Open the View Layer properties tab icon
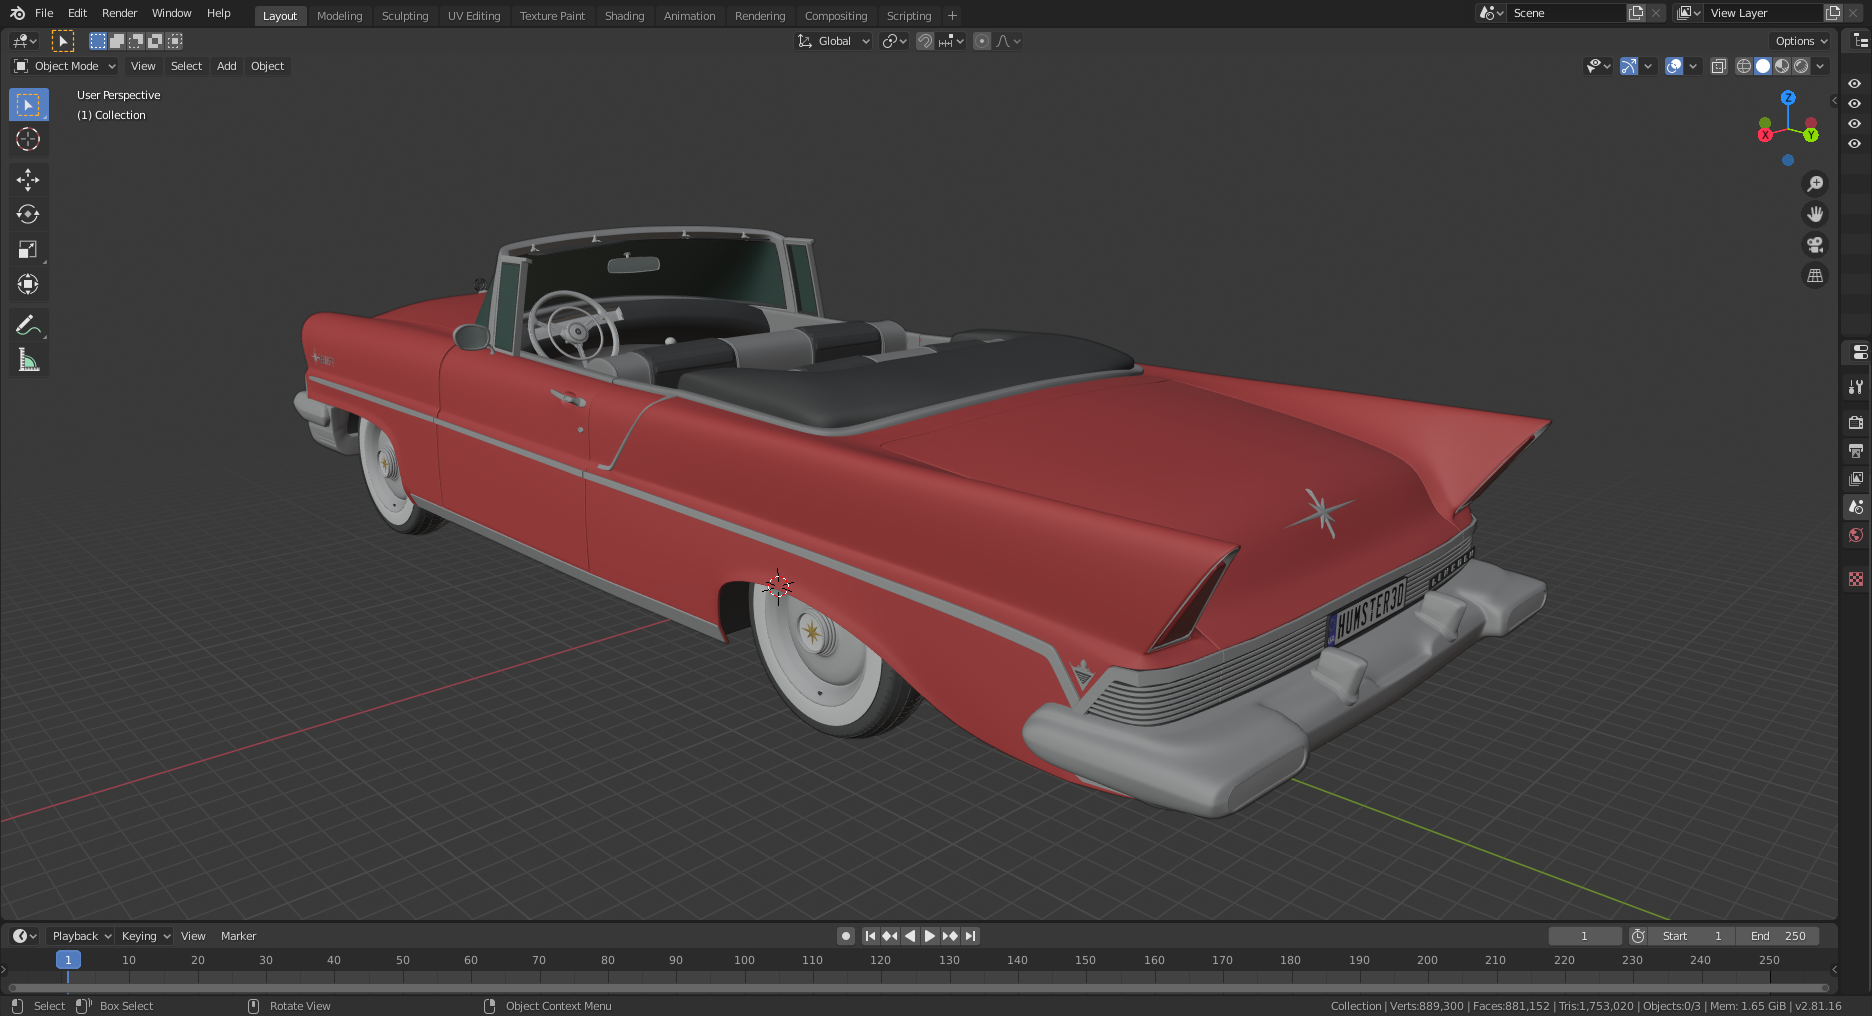This screenshot has height=1016, width=1872. click(1856, 479)
